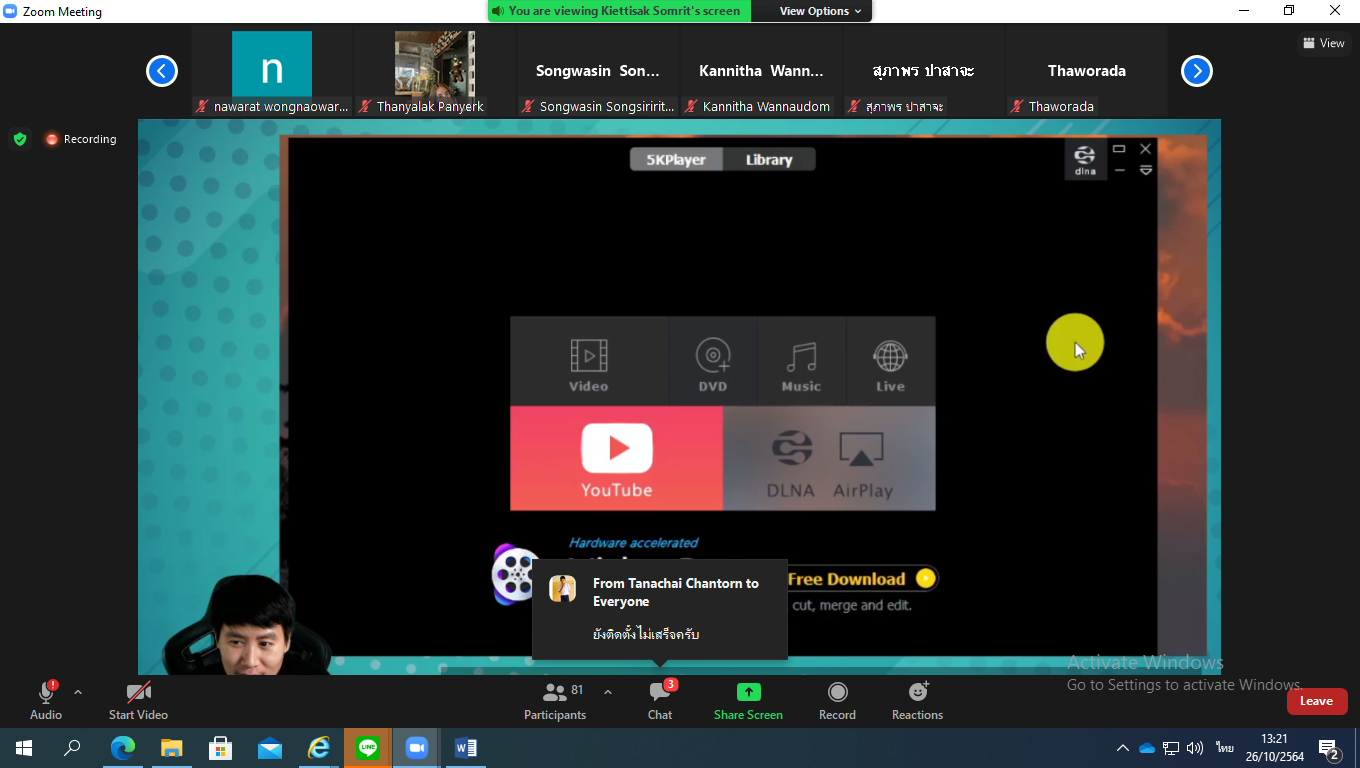This screenshot has width=1360, height=768.
Task: Show next participants with right arrow
Action: tap(1197, 71)
